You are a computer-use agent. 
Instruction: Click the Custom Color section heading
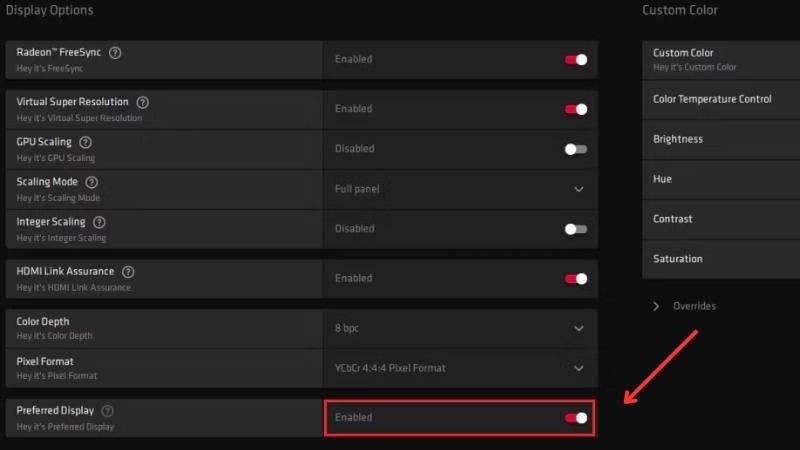pyautogui.click(x=680, y=10)
